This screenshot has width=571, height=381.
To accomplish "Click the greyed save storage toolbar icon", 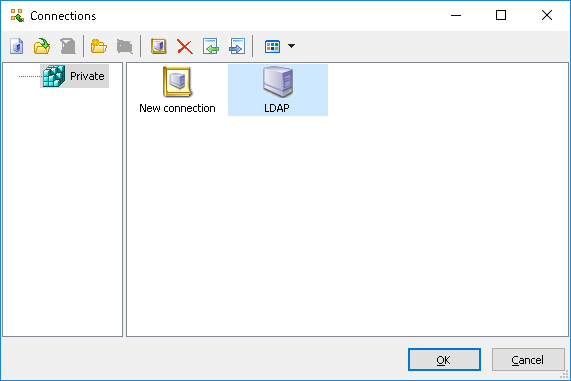I will pyautogui.click(x=68, y=46).
